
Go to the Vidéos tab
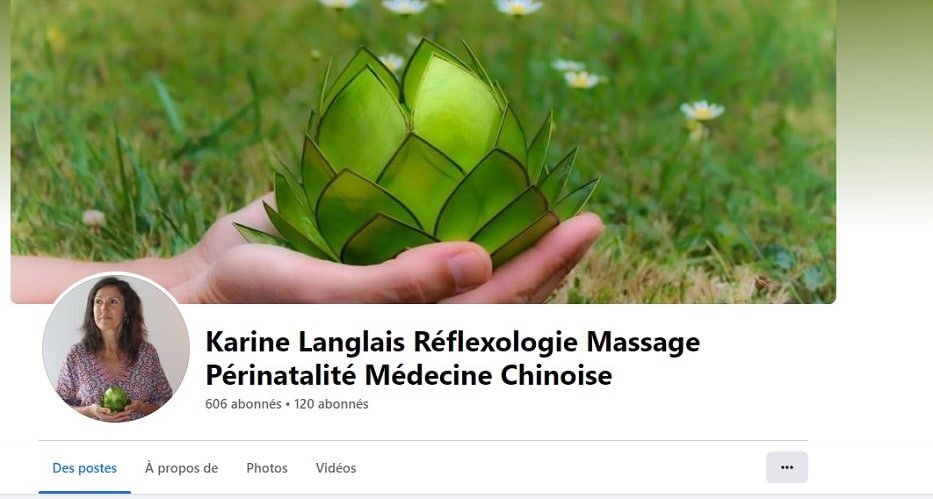coord(336,468)
